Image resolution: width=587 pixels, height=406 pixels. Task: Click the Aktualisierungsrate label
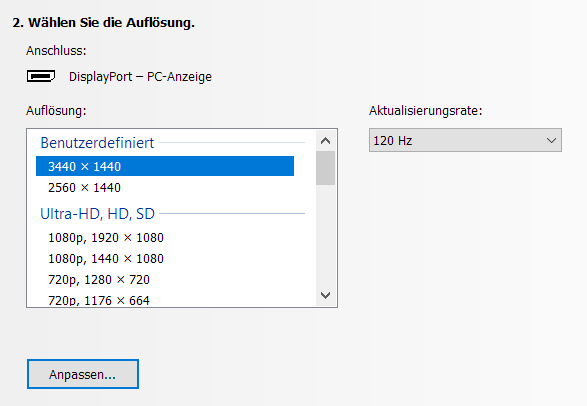426,111
